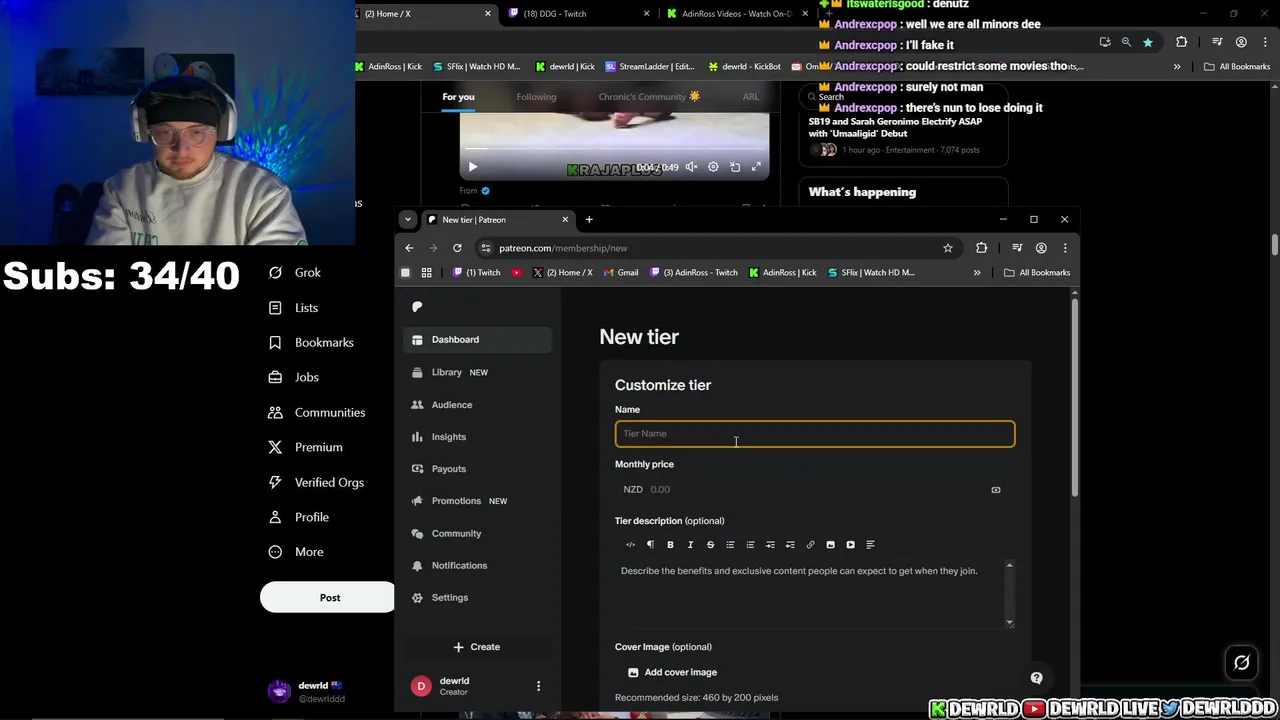Insert hyperlink in tier description editor
Viewport: 1280px width, 720px height.
point(810,545)
